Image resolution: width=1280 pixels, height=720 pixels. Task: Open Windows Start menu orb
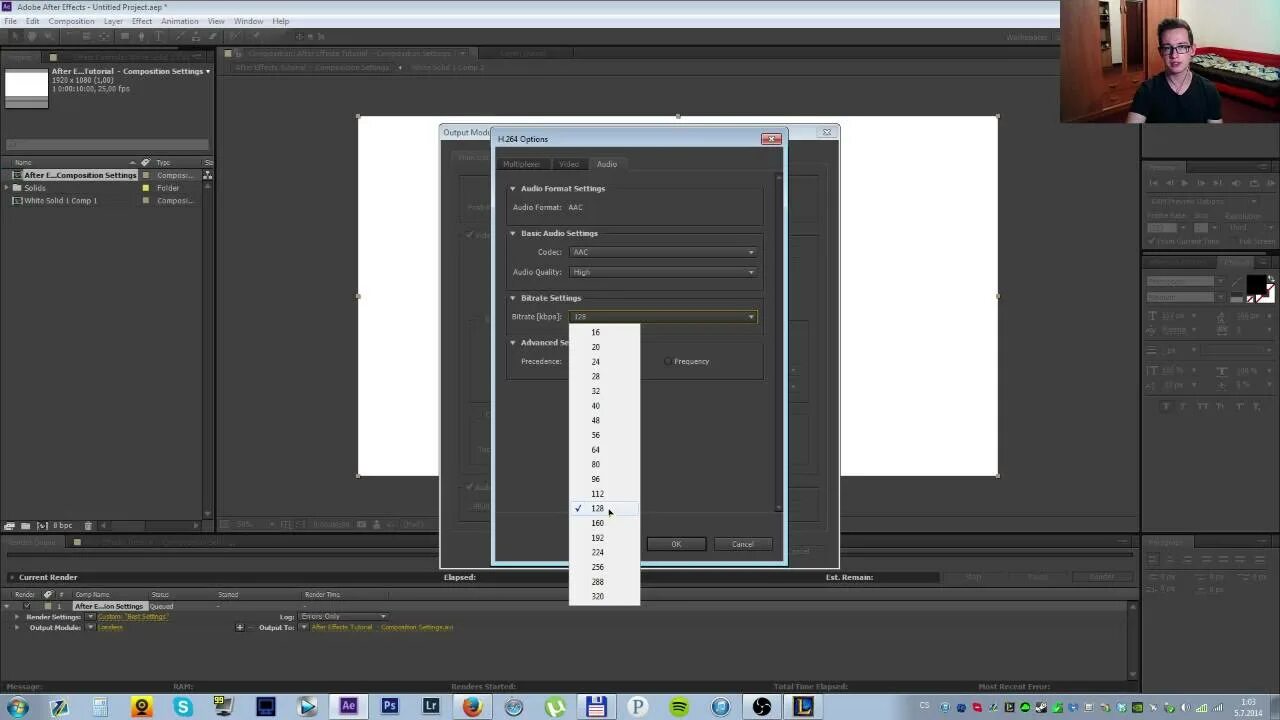coord(17,707)
